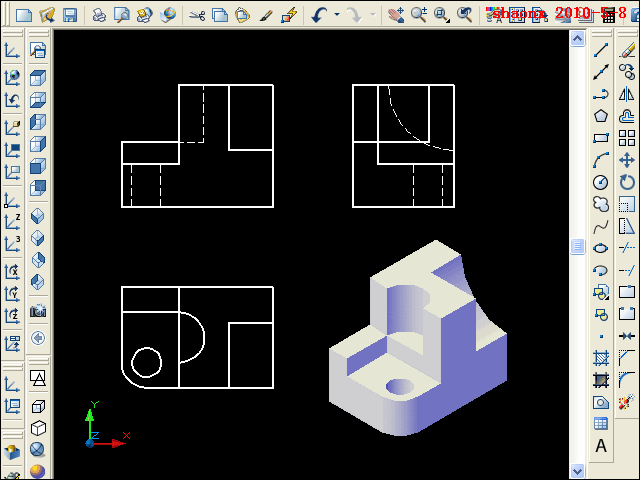The width and height of the screenshot is (640, 480).
Task: Select the Erase modify tool
Action: pyautogui.click(x=627, y=50)
